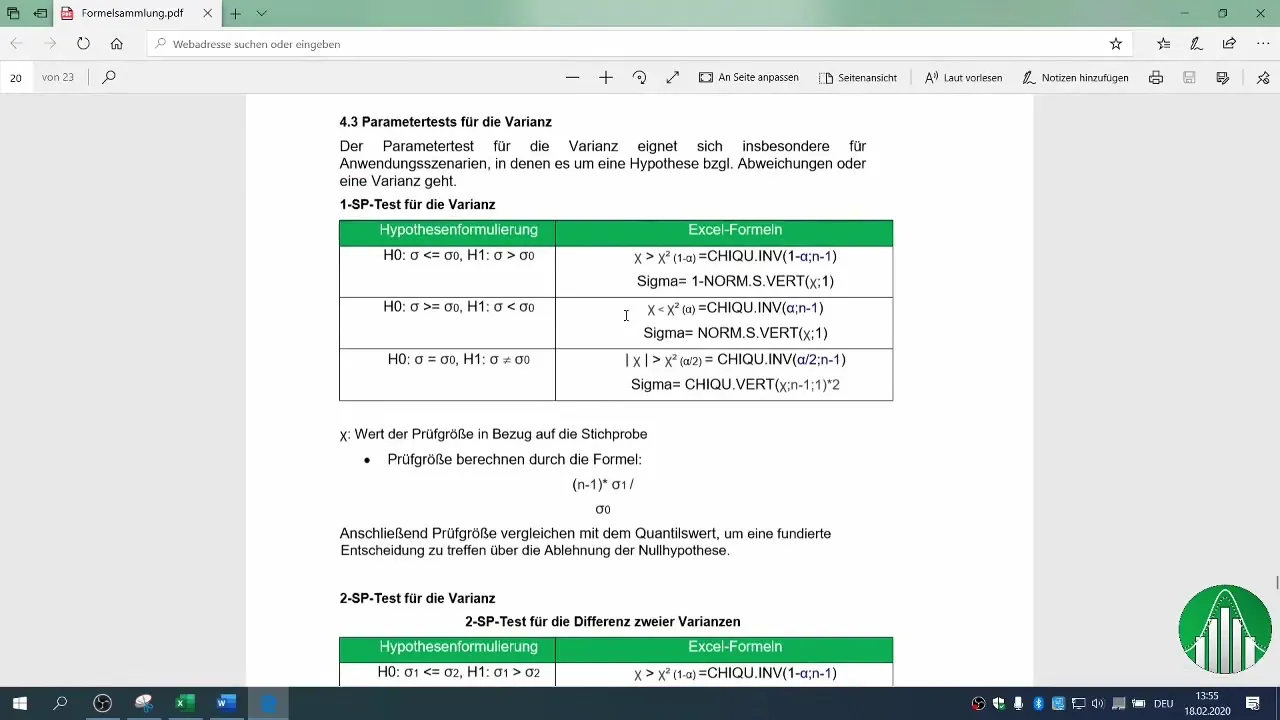Go to the home page
Viewport: 1280px width, 720px height.
[117, 44]
